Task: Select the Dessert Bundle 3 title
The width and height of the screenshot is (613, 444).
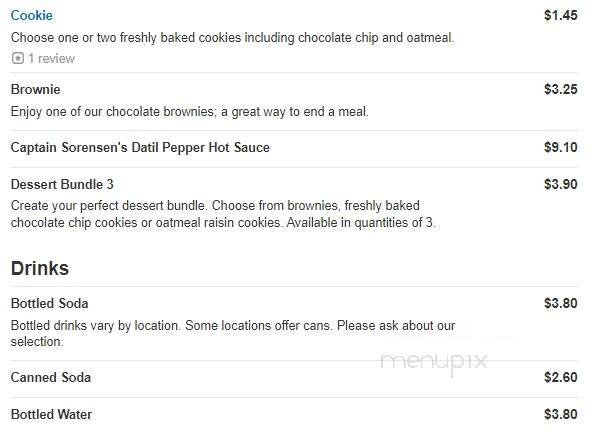Action: pos(62,185)
